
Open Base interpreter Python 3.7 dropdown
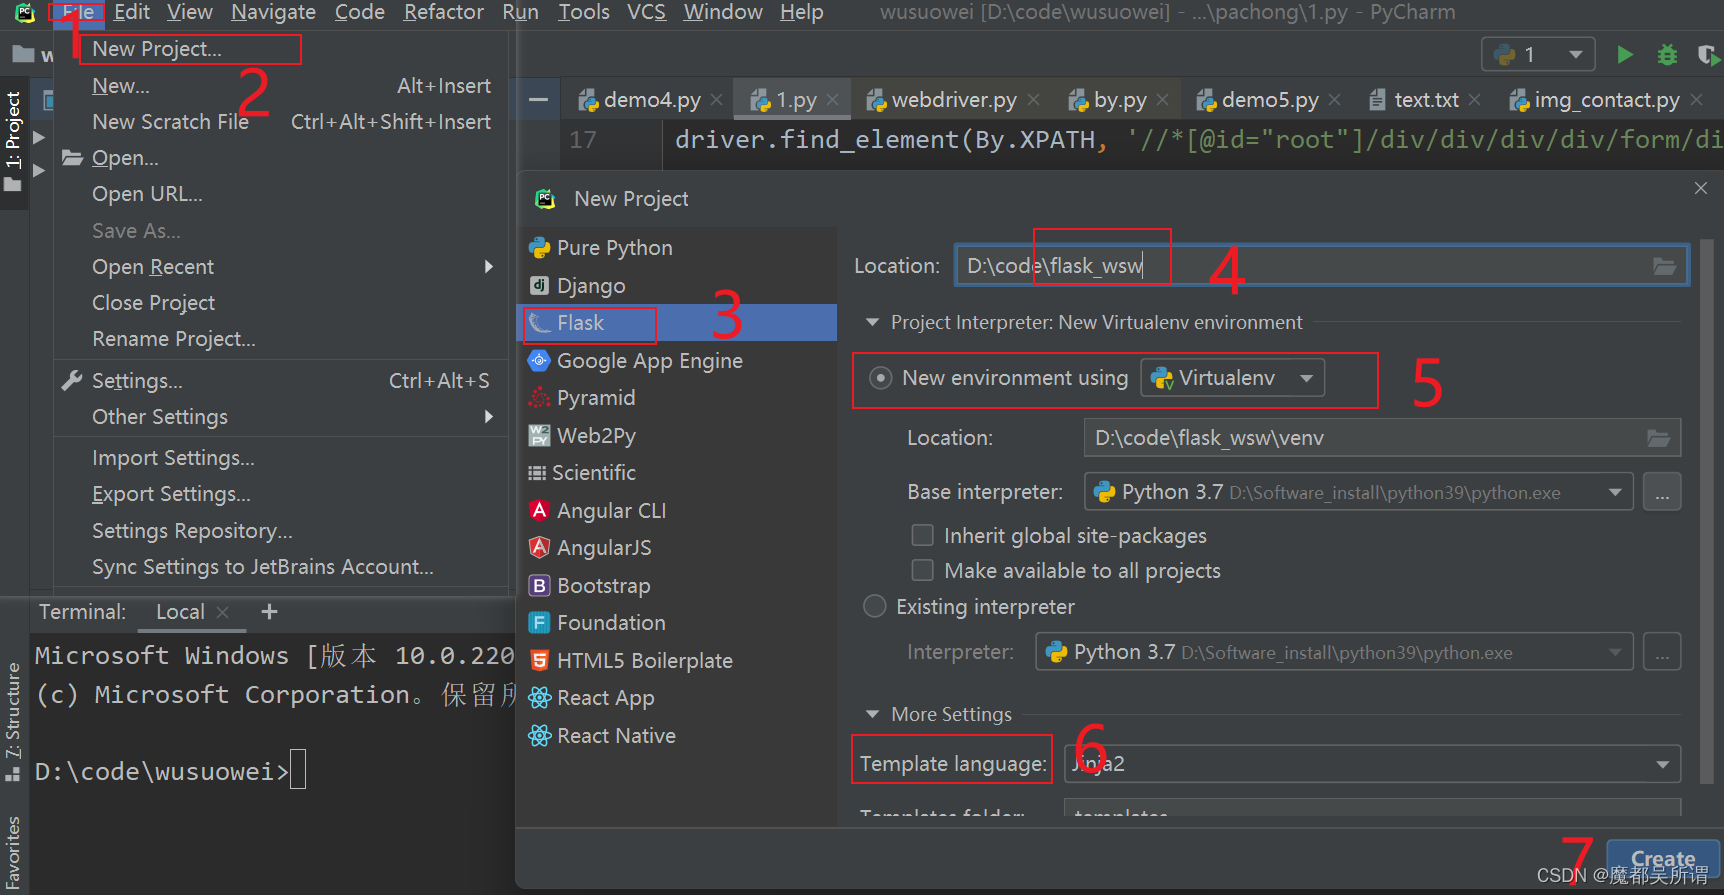[x=1358, y=492]
